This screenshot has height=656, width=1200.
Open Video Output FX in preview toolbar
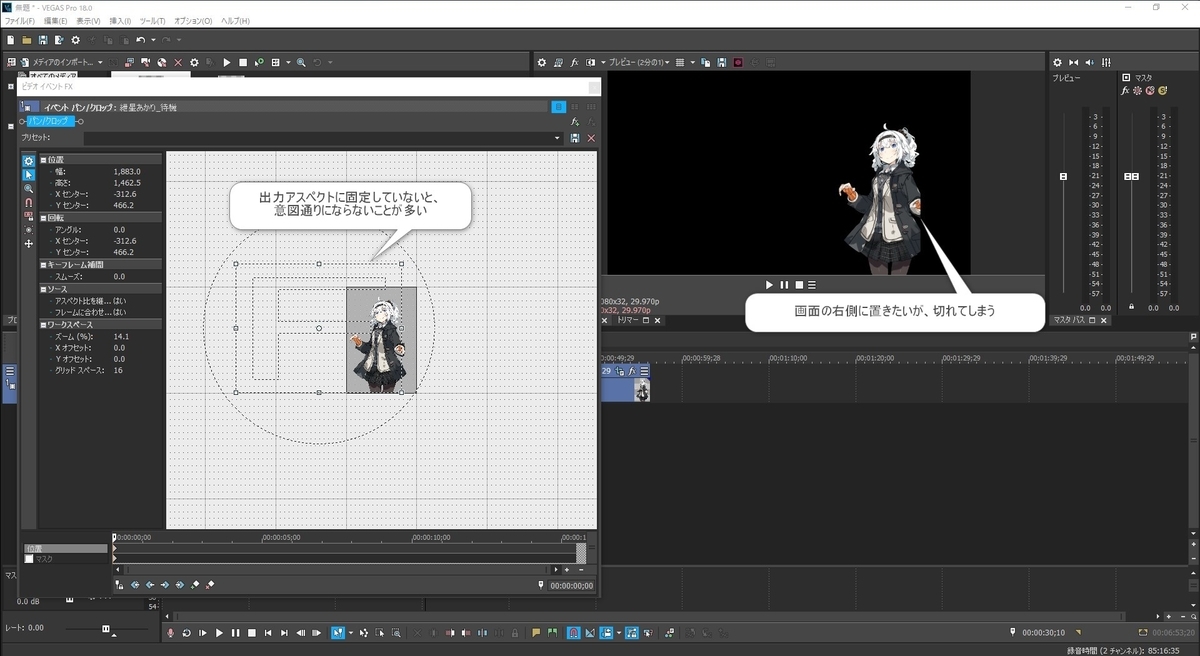tap(574, 62)
